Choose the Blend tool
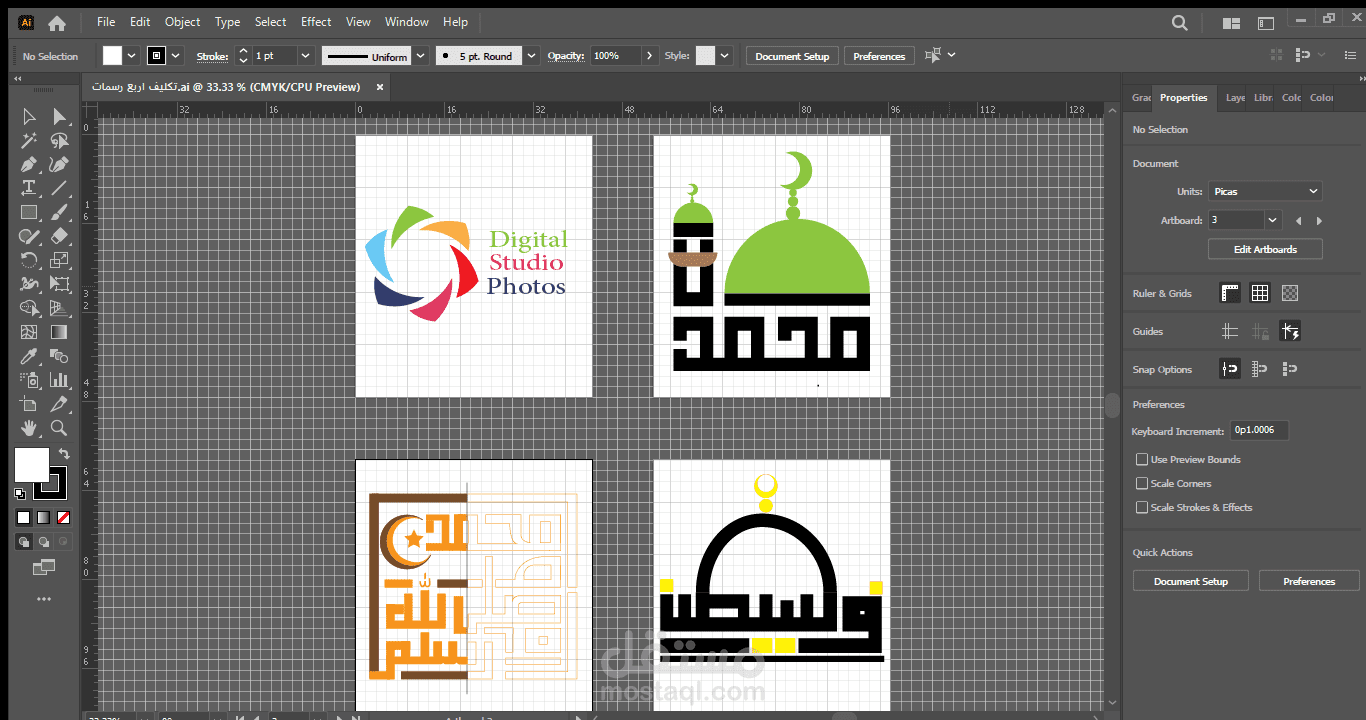Viewport: 1366px width, 720px height. click(x=59, y=356)
